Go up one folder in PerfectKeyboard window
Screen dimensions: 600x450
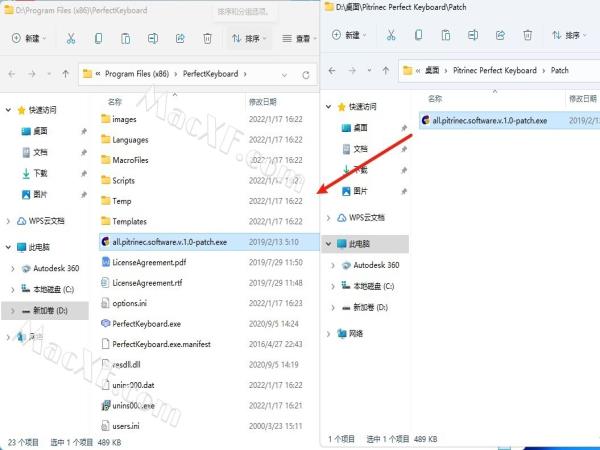point(66,74)
